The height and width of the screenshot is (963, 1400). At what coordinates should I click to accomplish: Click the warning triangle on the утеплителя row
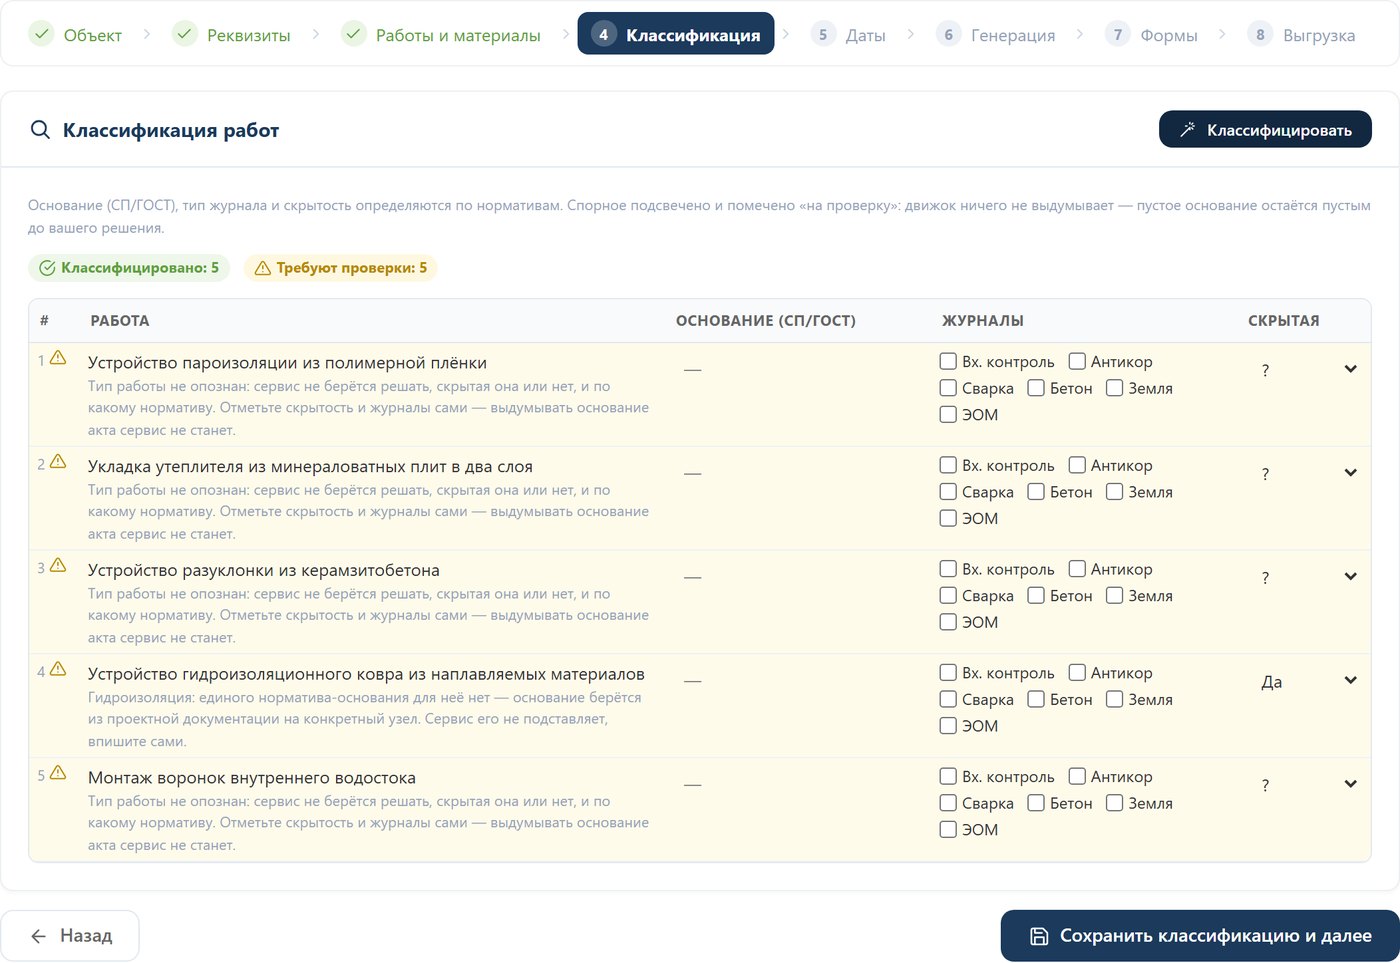tap(58, 462)
